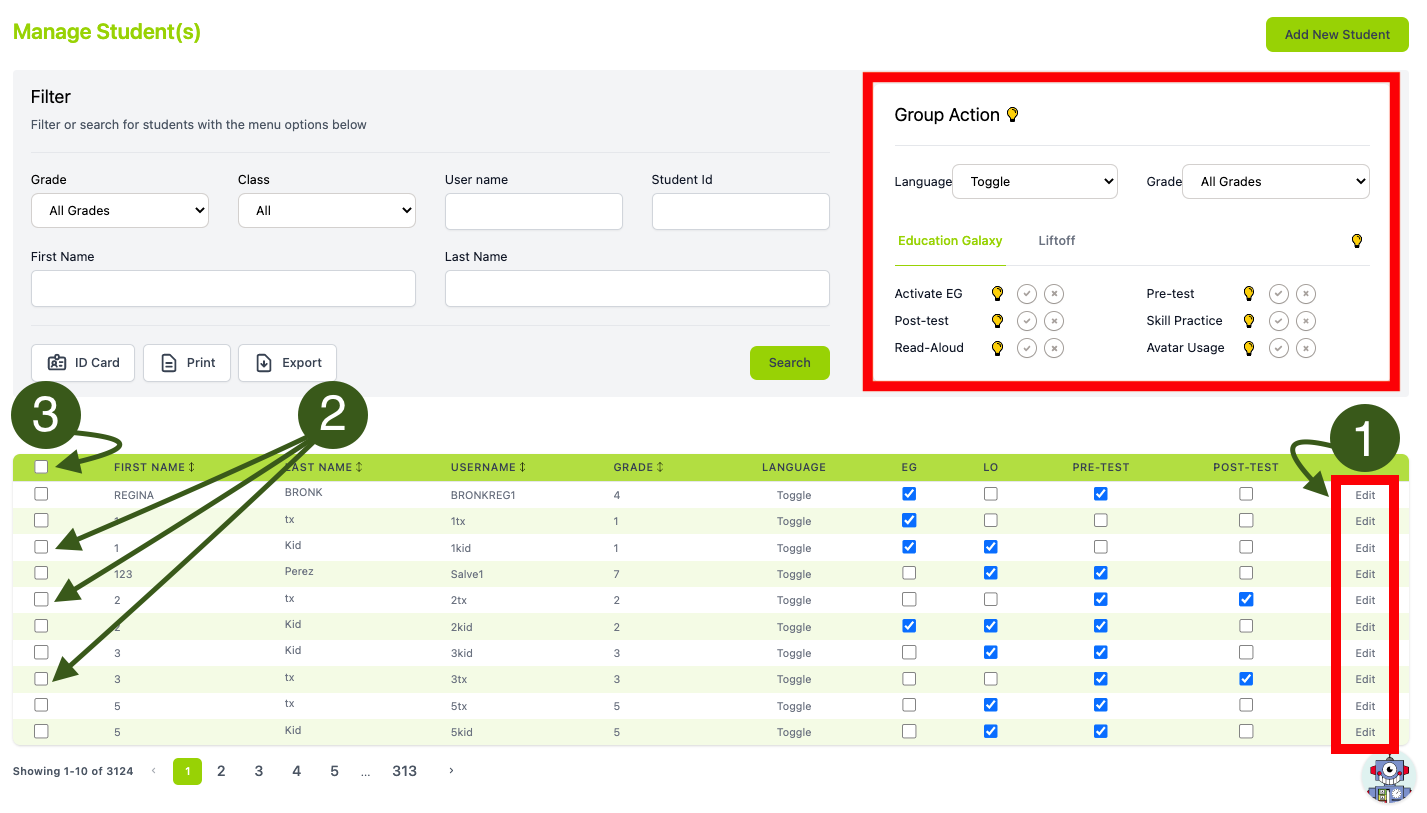The width and height of the screenshot is (1427, 813).
Task: Go to page 3 of students
Action: [x=259, y=771]
